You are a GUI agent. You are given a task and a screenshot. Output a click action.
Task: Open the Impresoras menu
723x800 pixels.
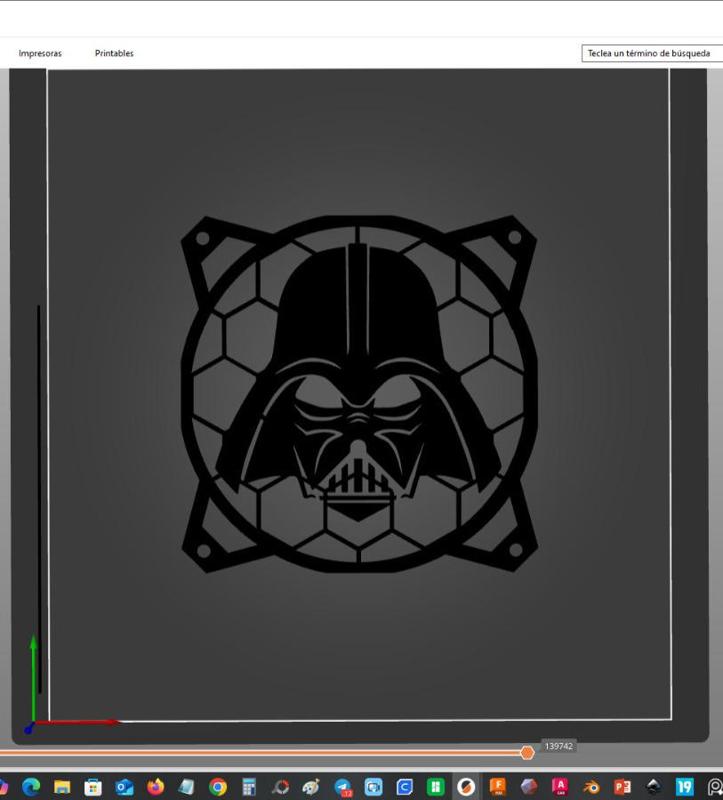(x=40, y=53)
